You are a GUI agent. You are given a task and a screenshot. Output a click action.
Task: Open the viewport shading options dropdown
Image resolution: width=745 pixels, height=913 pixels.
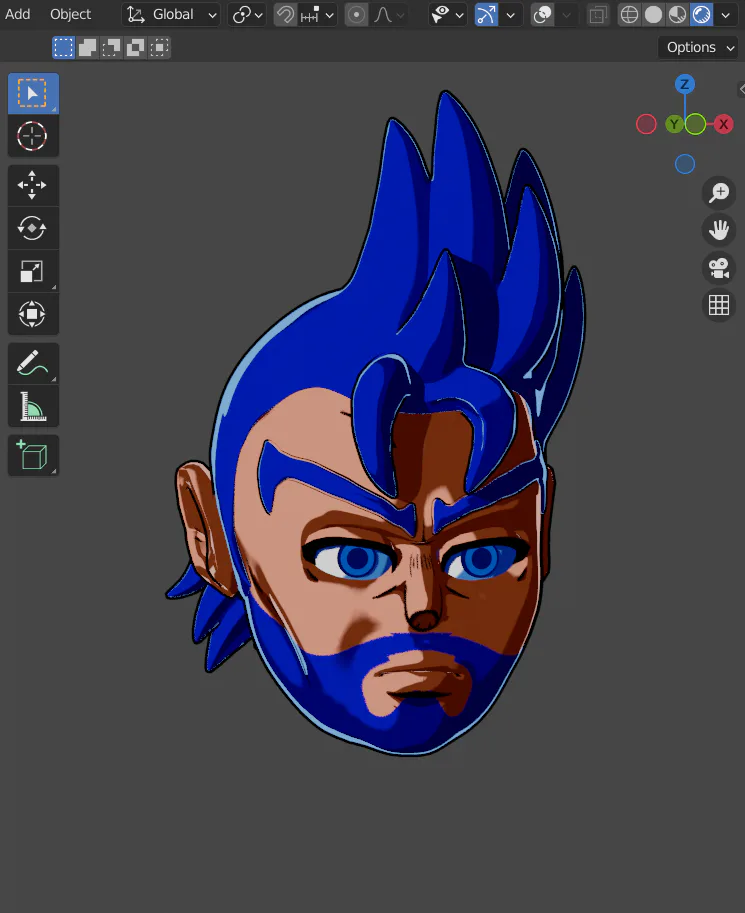[x=725, y=15]
